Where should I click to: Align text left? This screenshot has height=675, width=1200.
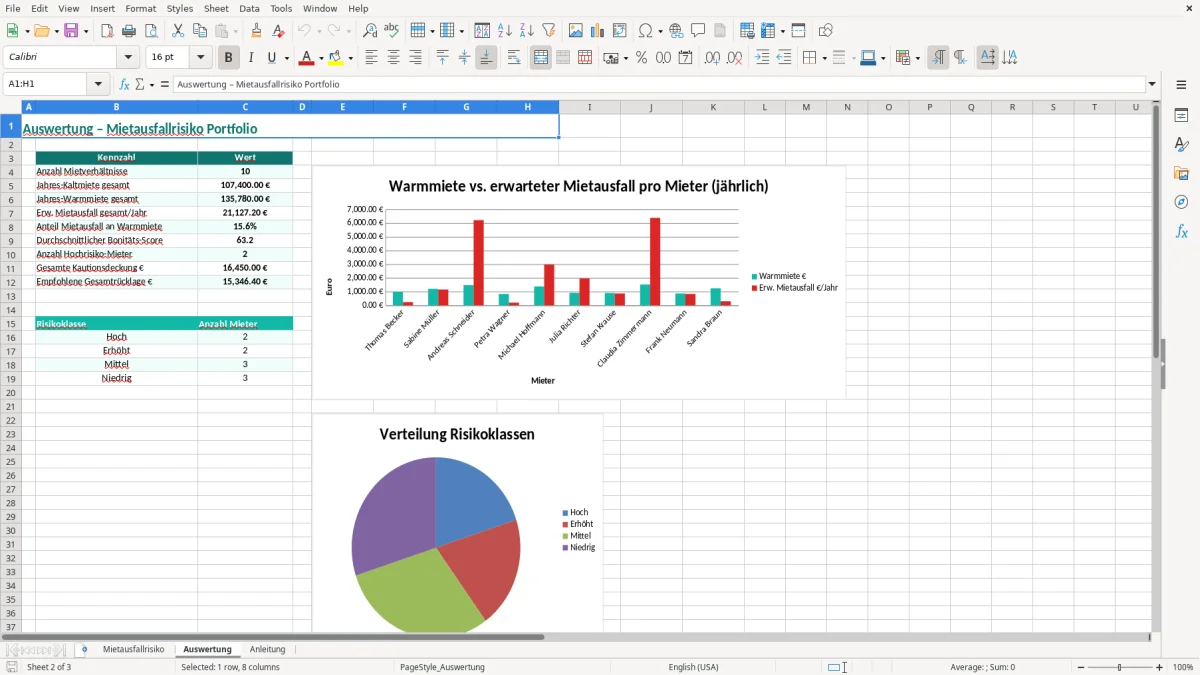tap(372, 58)
